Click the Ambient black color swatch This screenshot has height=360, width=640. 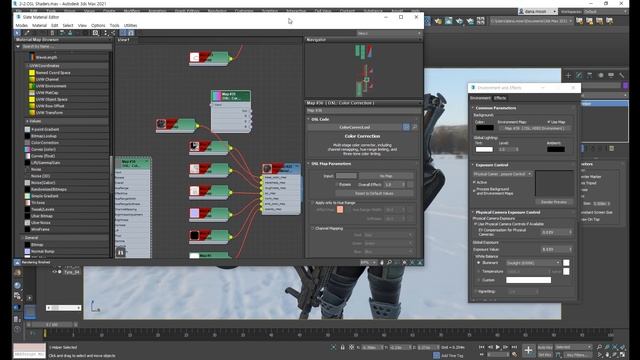[556, 149]
